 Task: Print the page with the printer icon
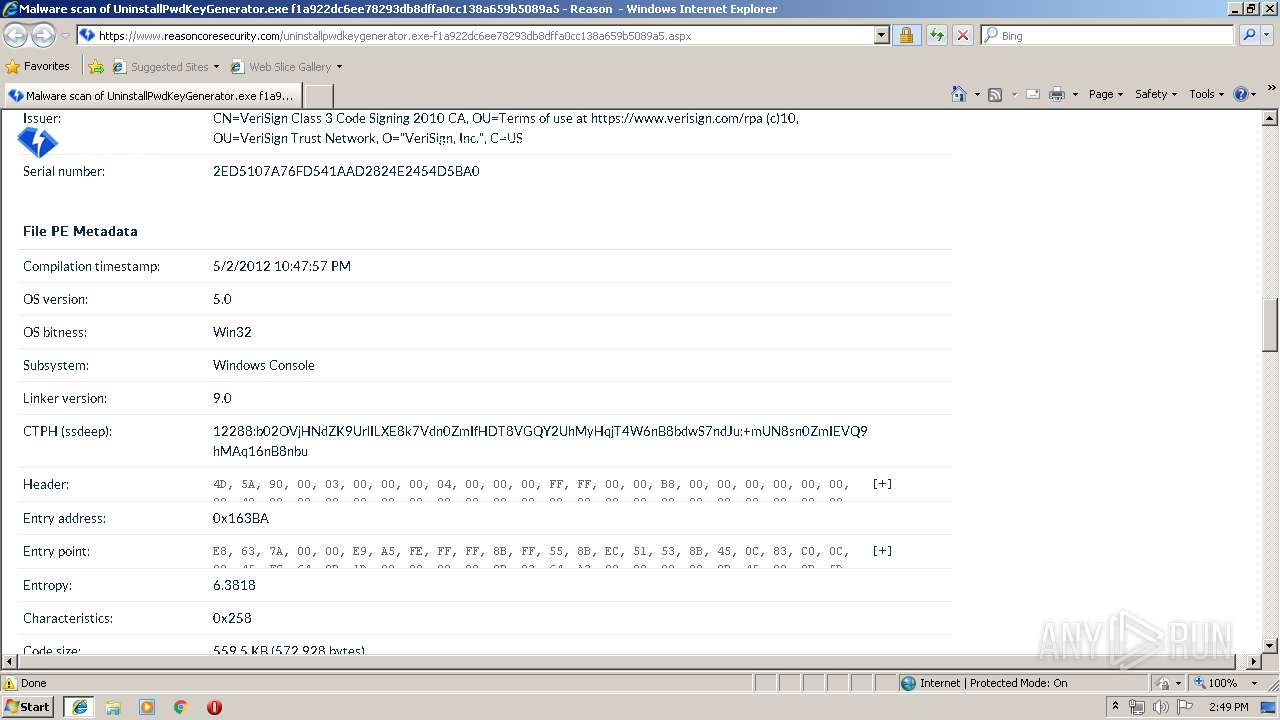coord(1056,94)
